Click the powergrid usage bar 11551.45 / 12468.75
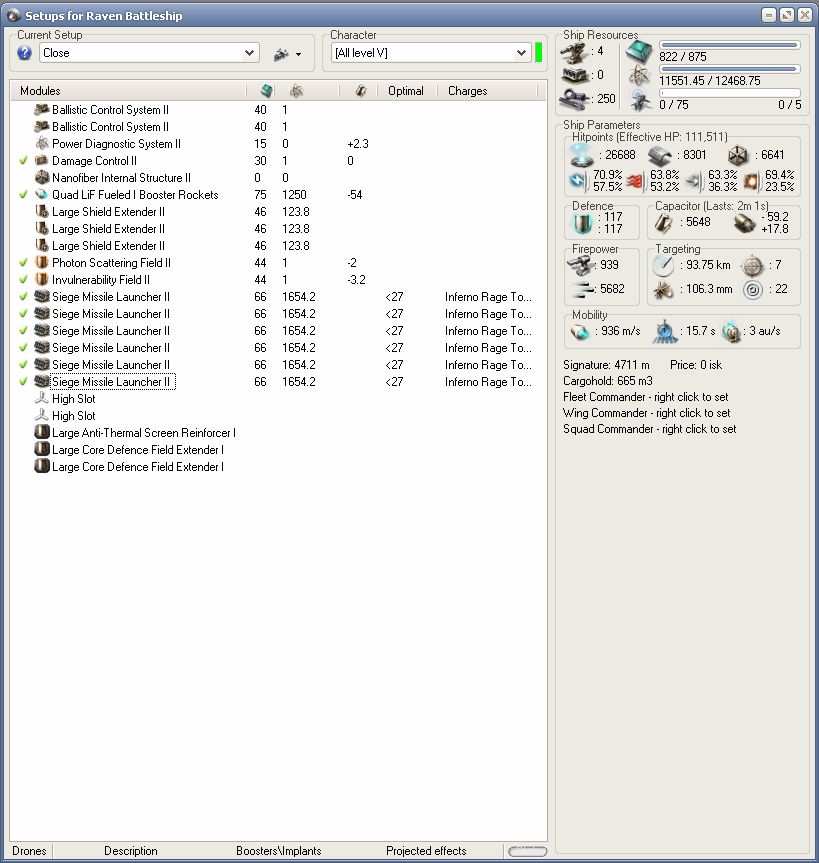 click(x=729, y=69)
